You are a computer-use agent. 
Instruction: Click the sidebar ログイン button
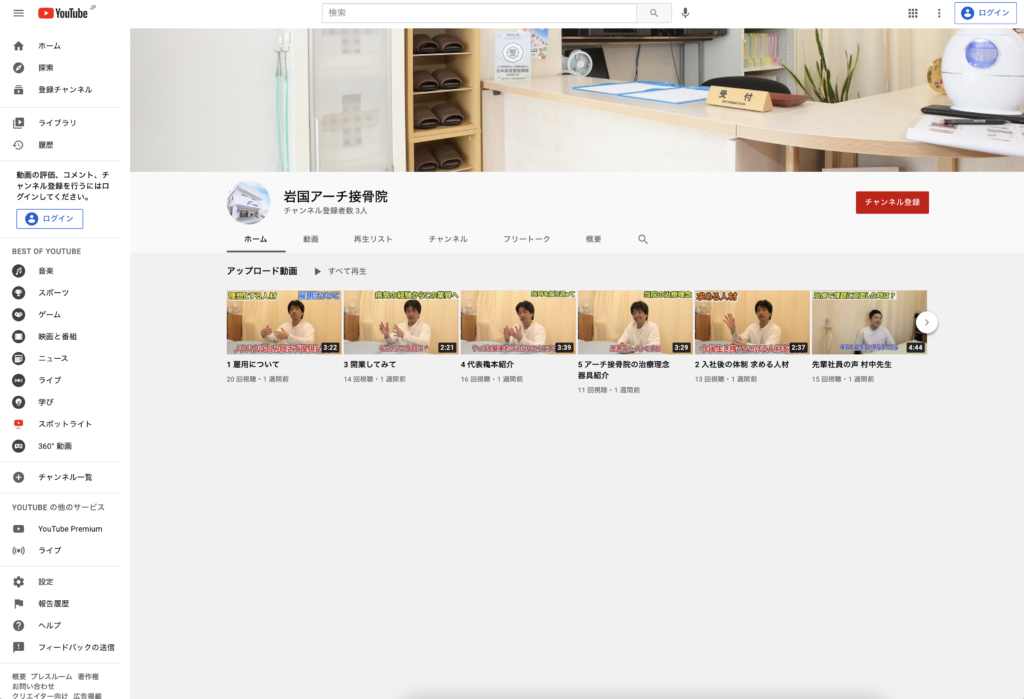50,219
